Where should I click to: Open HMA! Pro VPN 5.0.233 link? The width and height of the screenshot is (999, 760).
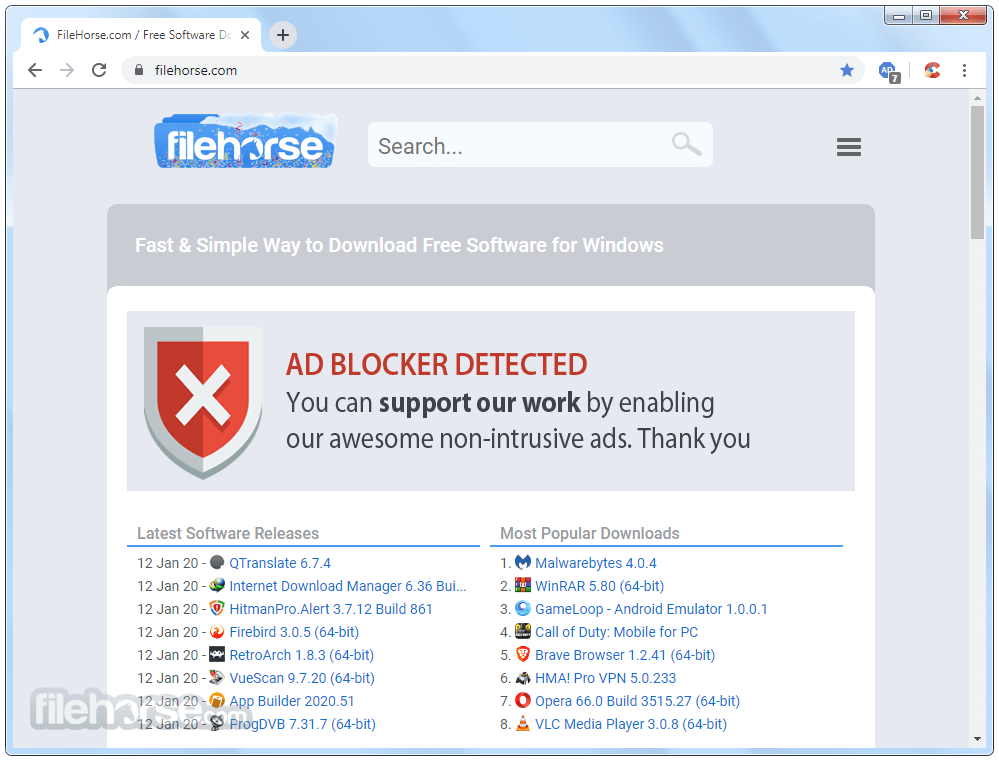(x=605, y=678)
